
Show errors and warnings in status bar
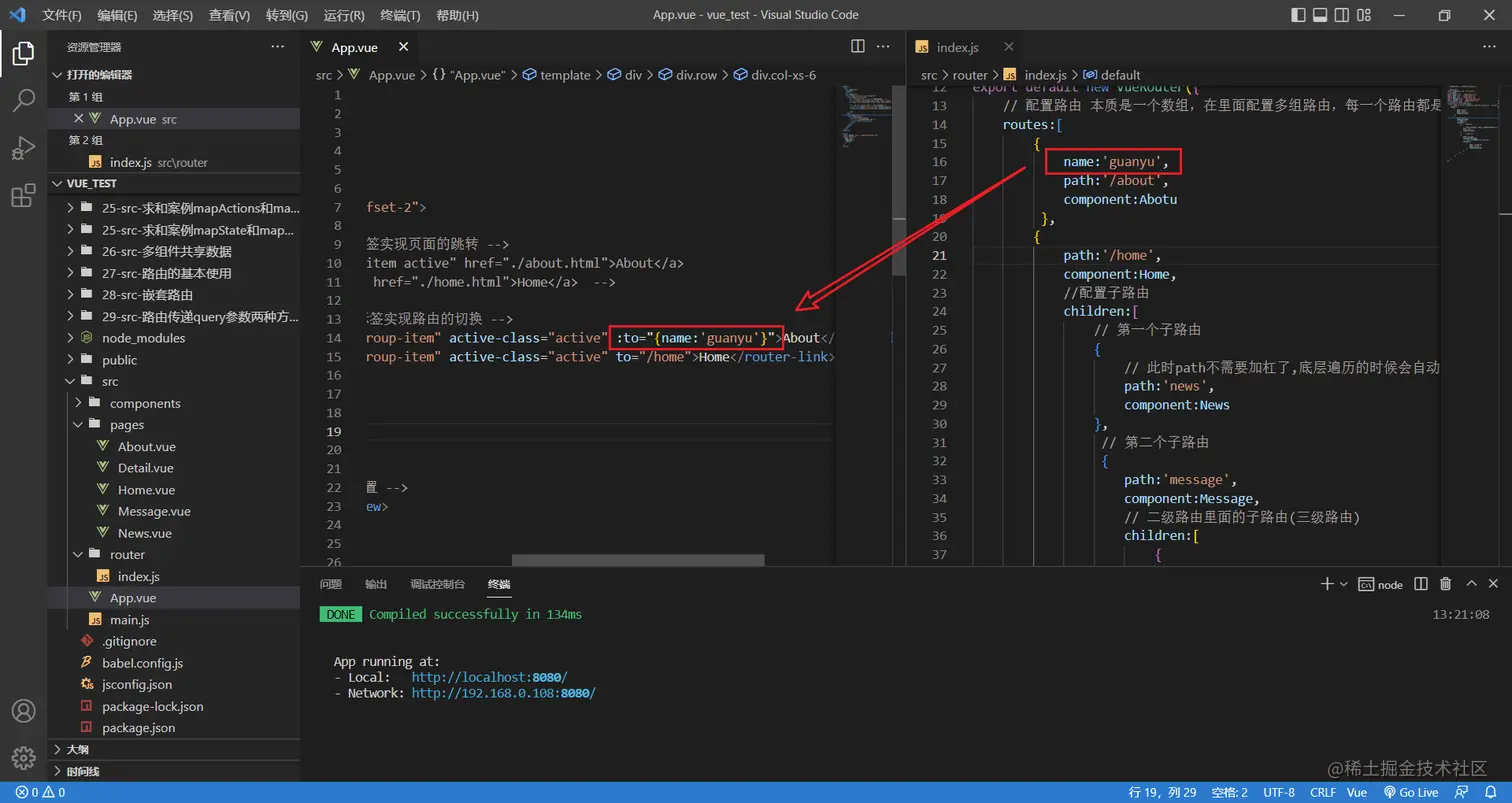click(40, 792)
